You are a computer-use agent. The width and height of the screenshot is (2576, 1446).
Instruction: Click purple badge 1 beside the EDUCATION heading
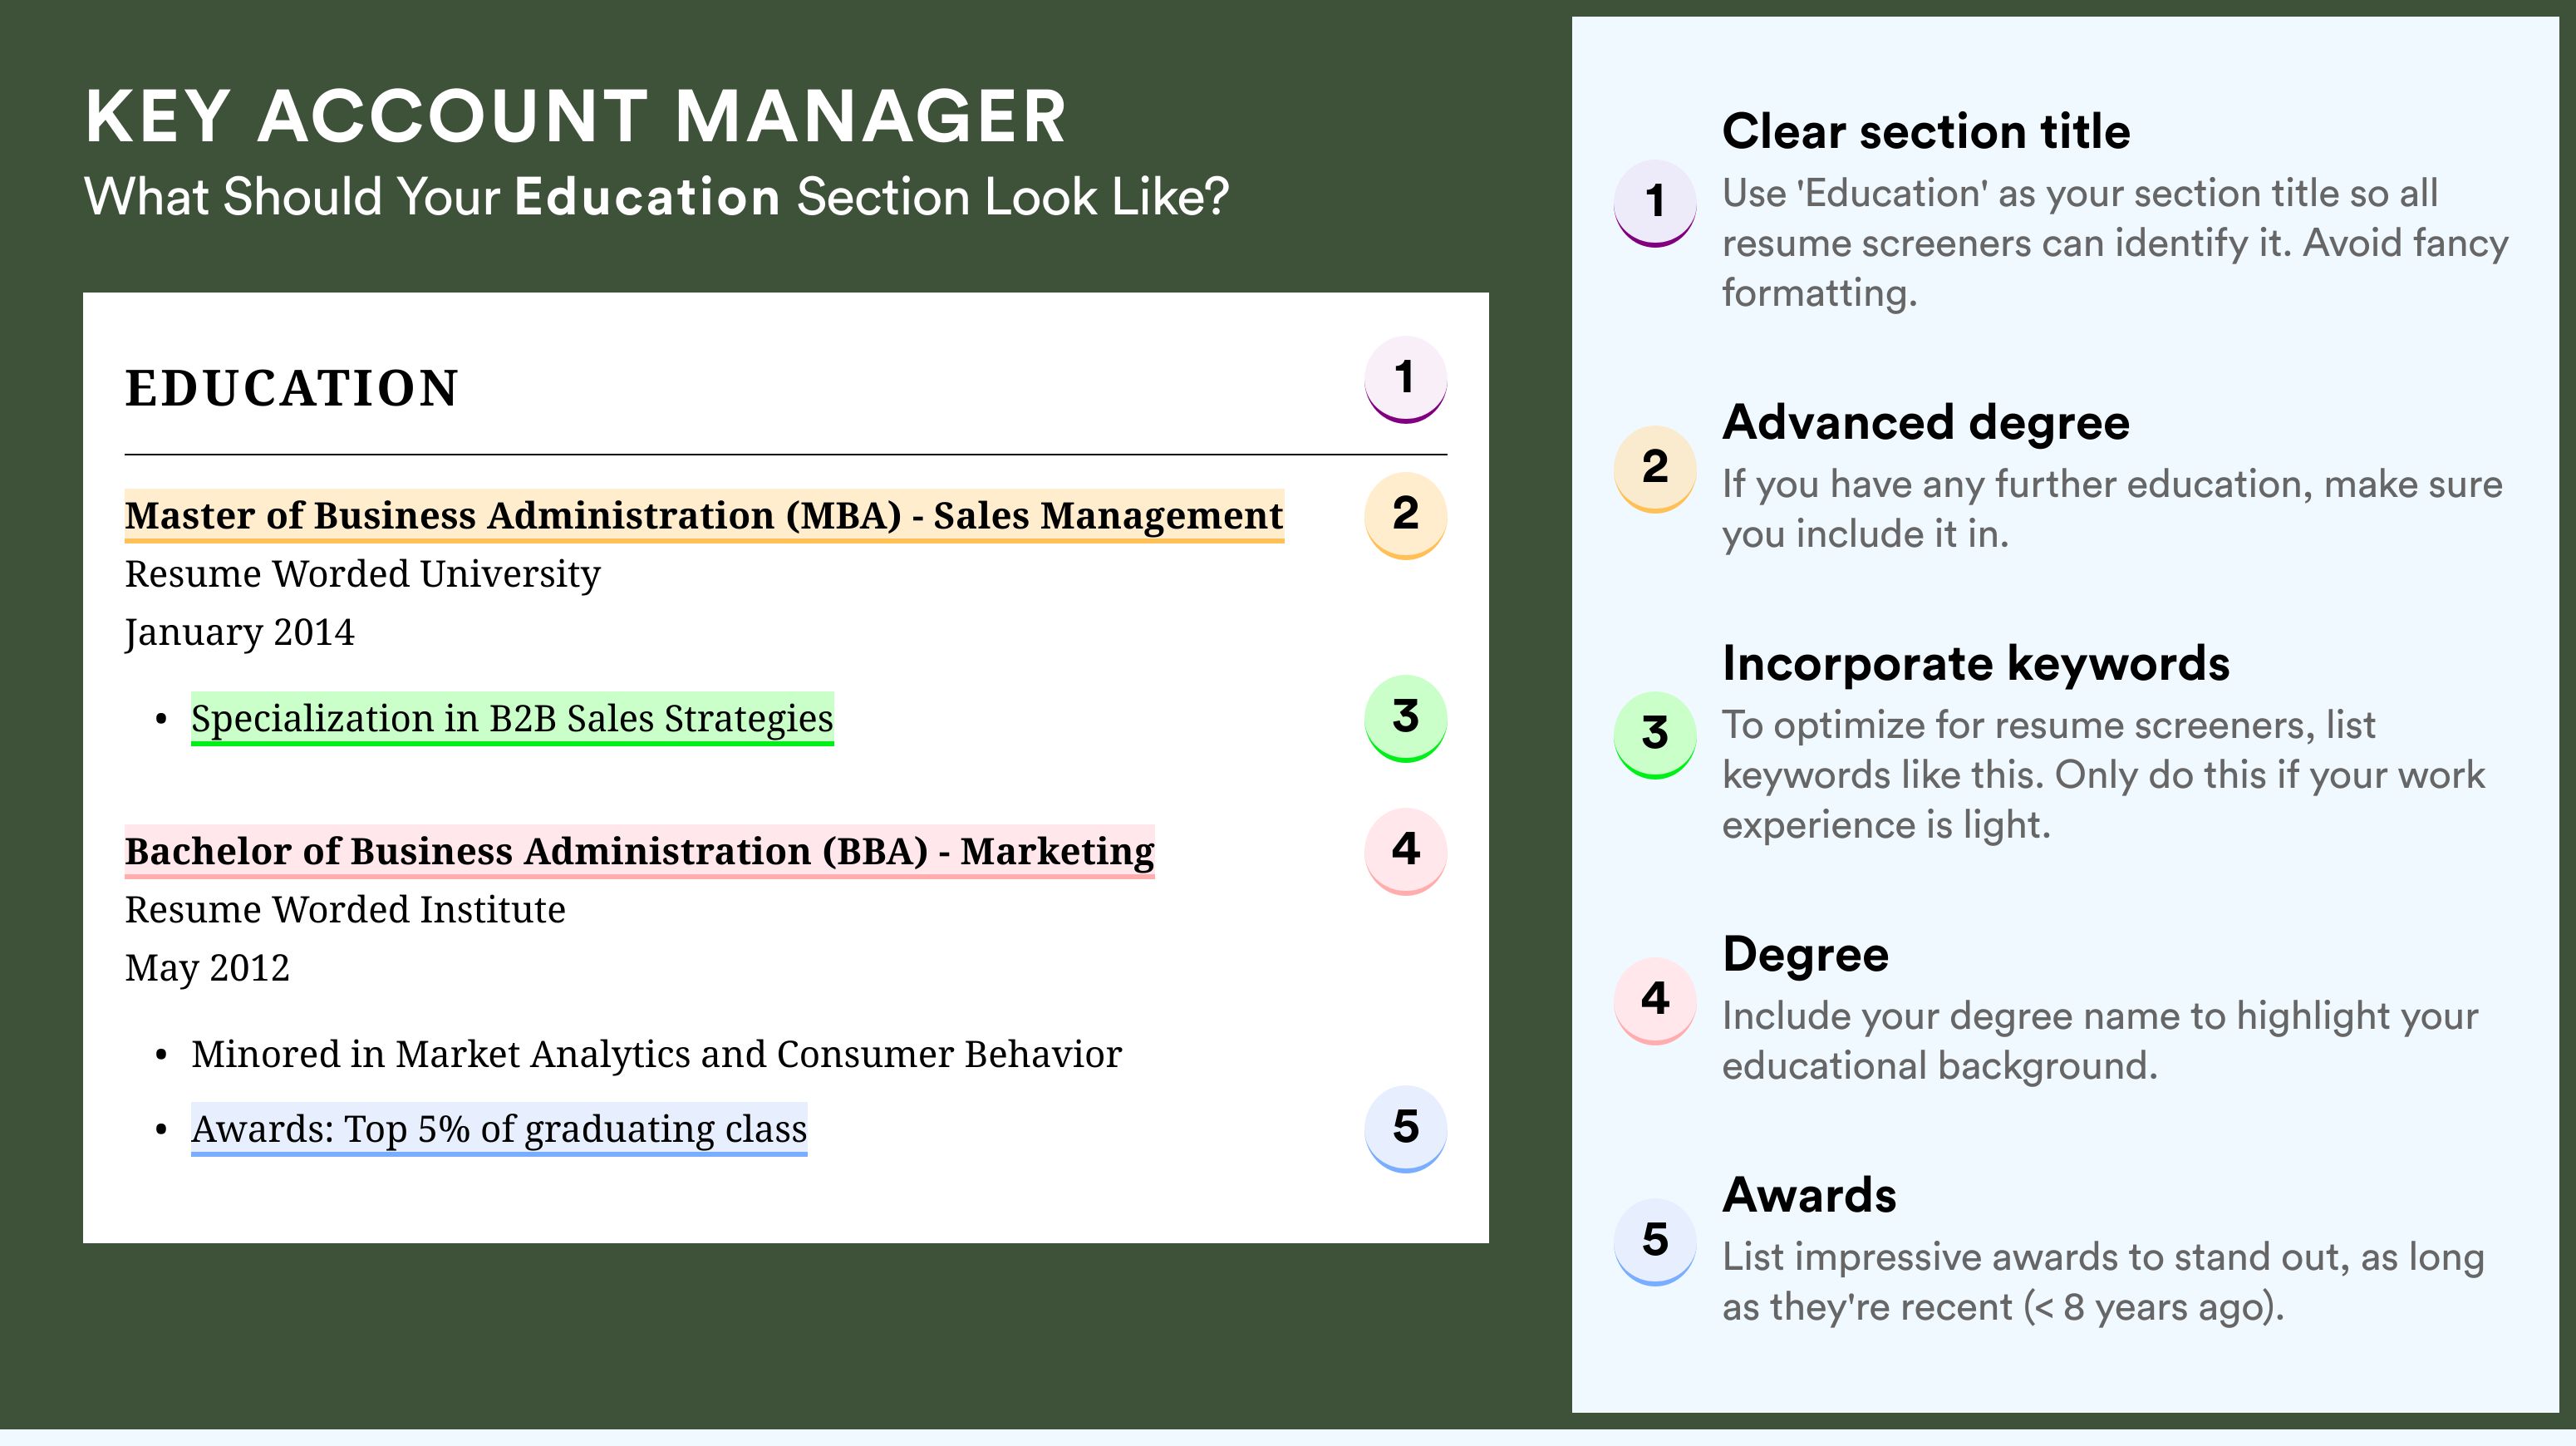(1405, 379)
